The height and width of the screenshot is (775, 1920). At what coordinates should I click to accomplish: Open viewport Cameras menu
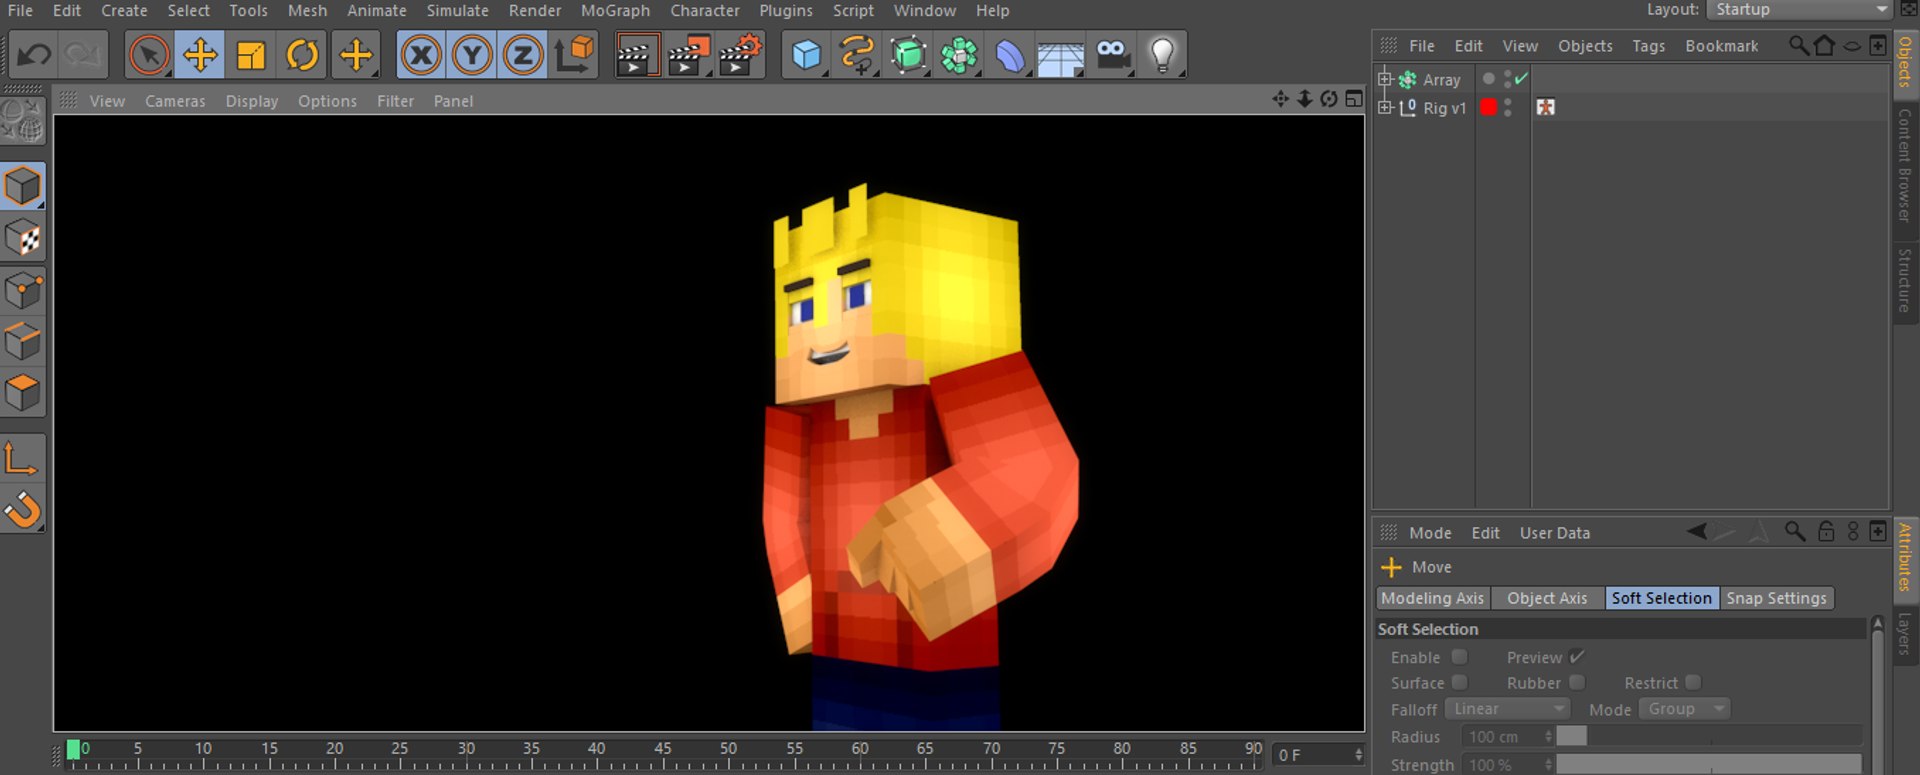point(175,101)
